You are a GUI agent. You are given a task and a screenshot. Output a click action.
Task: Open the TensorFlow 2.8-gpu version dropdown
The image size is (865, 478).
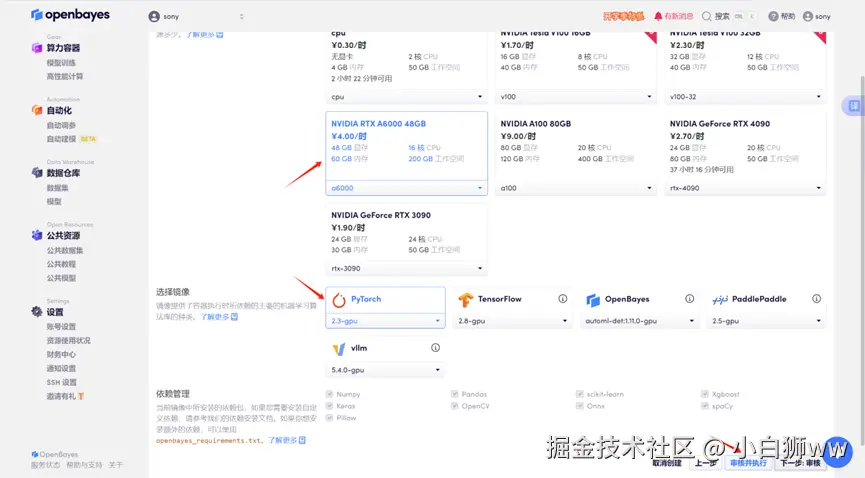point(512,321)
